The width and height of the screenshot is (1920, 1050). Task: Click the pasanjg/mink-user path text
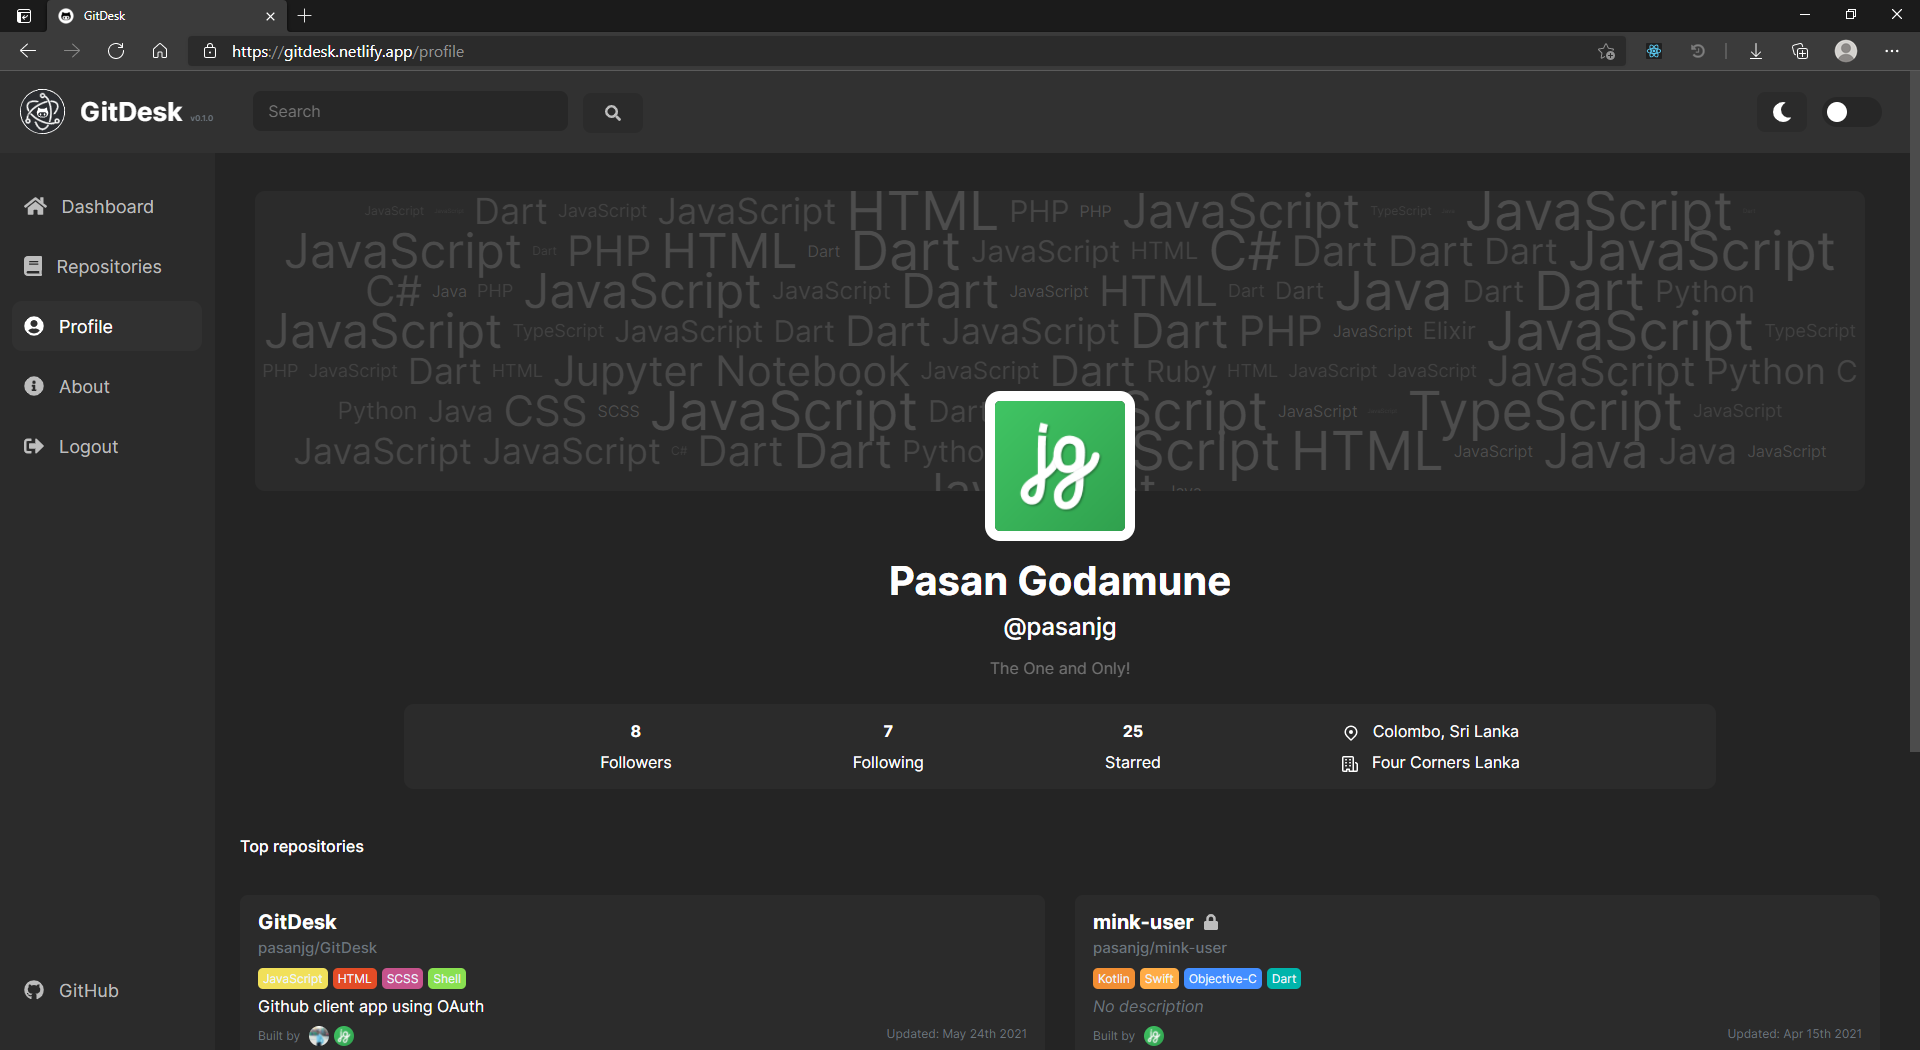pos(1159,948)
